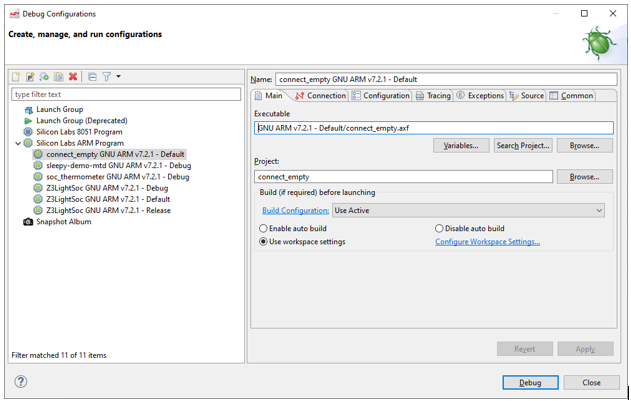Screen dimensions: 631x401
Task: Click the configuration Name field
Action: 446,79
